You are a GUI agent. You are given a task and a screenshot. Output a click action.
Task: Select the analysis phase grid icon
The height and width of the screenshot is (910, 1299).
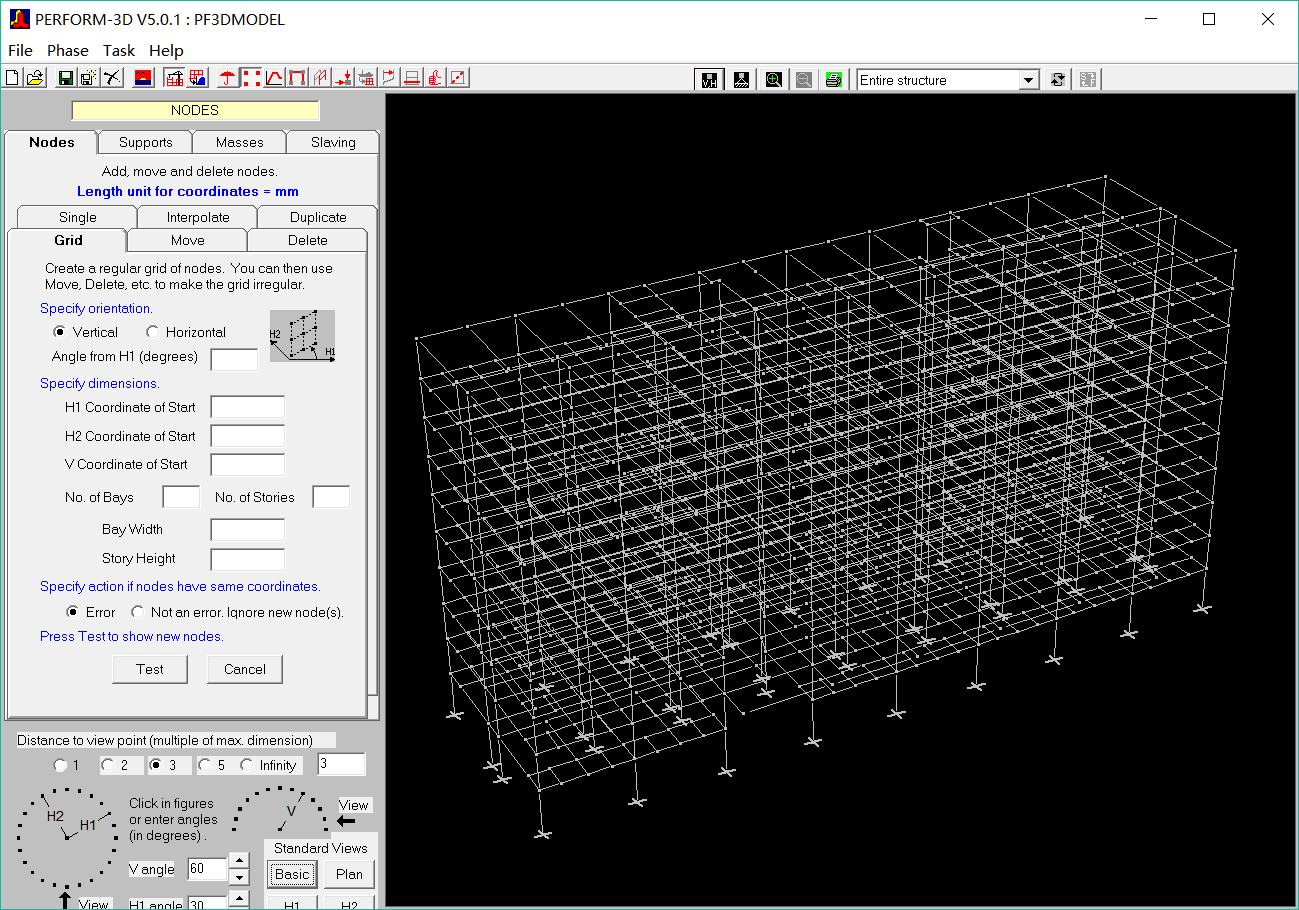197,78
